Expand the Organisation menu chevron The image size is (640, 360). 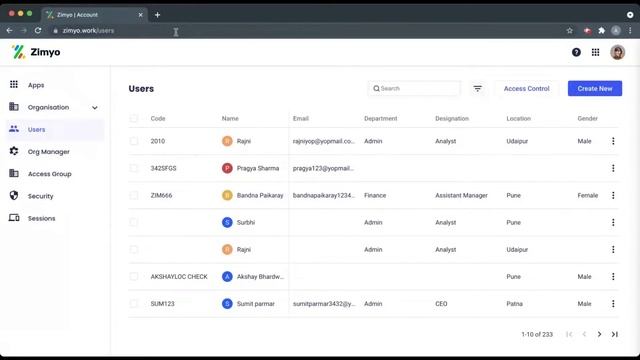click(x=95, y=108)
